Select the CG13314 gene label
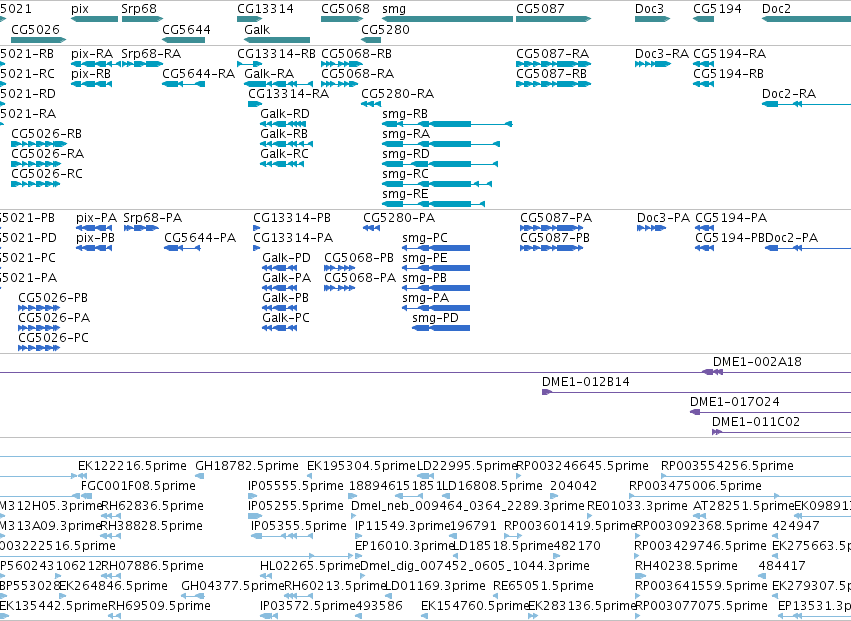 tap(265, 9)
